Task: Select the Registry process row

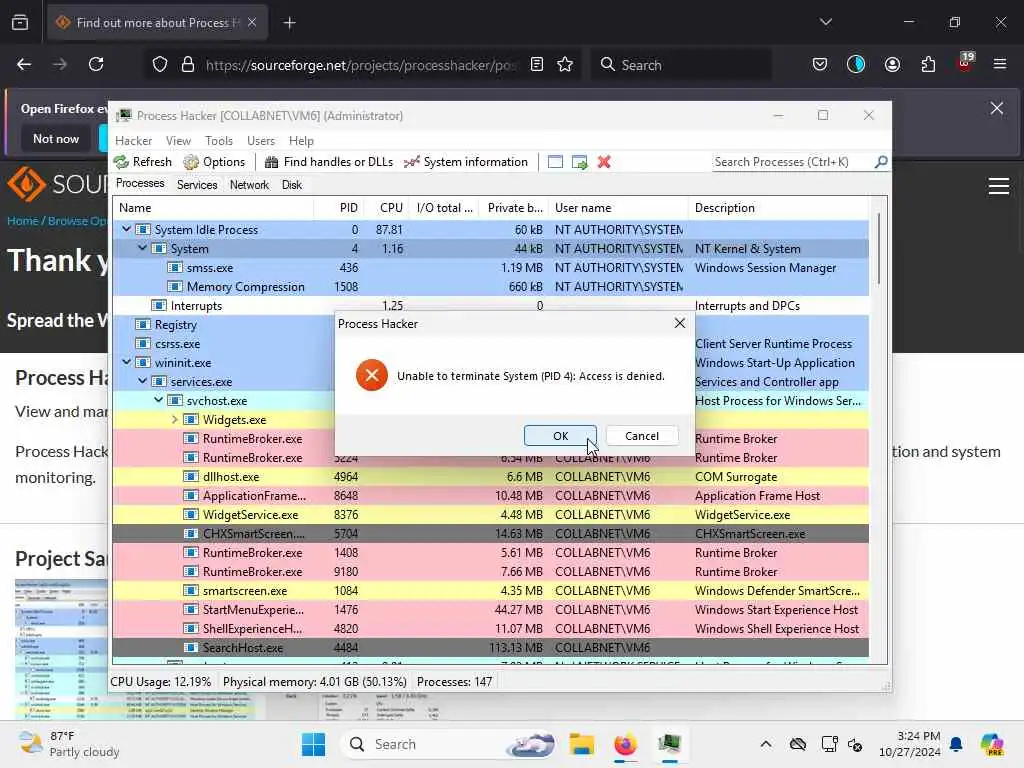Action: tap(490, 325)
